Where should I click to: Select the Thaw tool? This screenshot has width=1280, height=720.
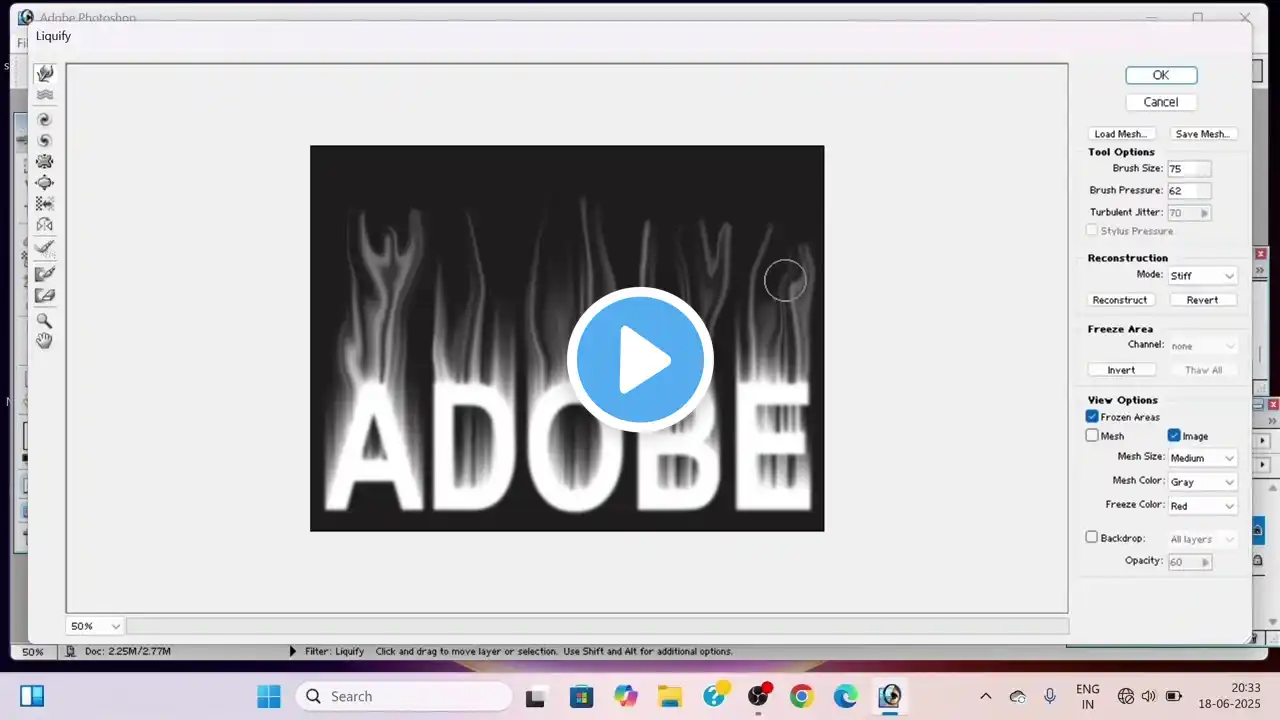pos(44,295)
